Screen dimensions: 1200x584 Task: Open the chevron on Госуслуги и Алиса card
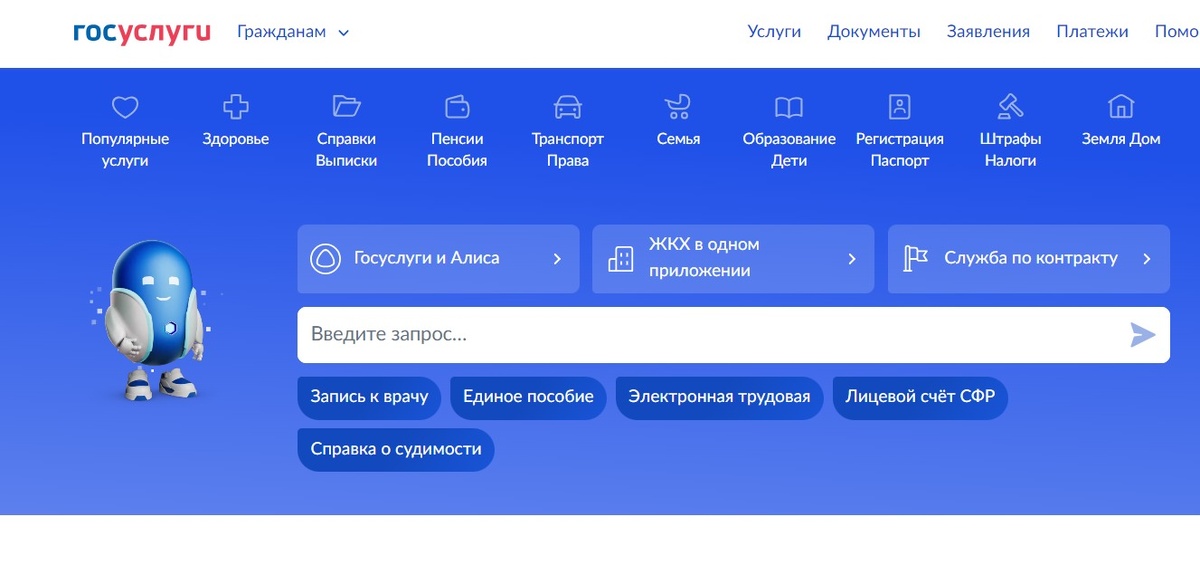tap(557, 259)
